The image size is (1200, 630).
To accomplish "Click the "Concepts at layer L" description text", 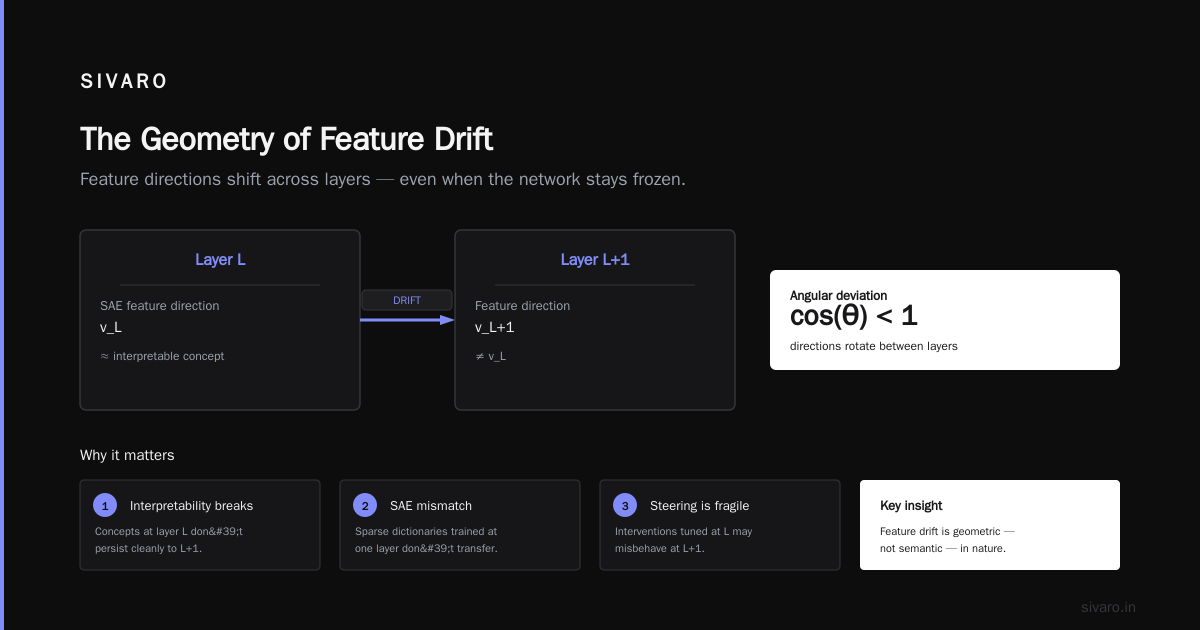I will (169, 540).
